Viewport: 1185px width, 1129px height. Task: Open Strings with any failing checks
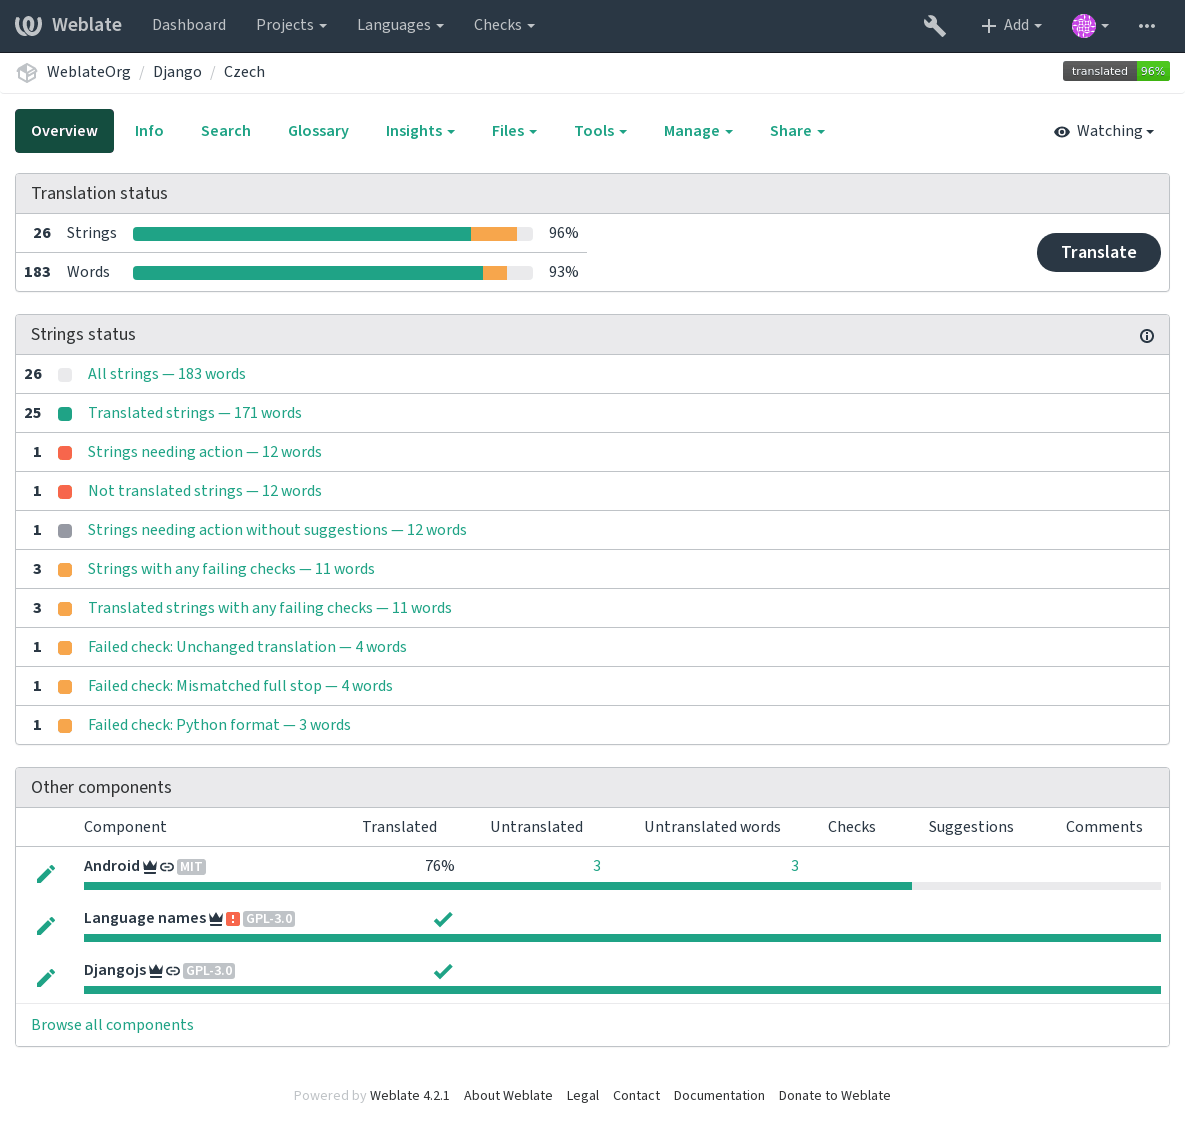(x=231, y=569)
